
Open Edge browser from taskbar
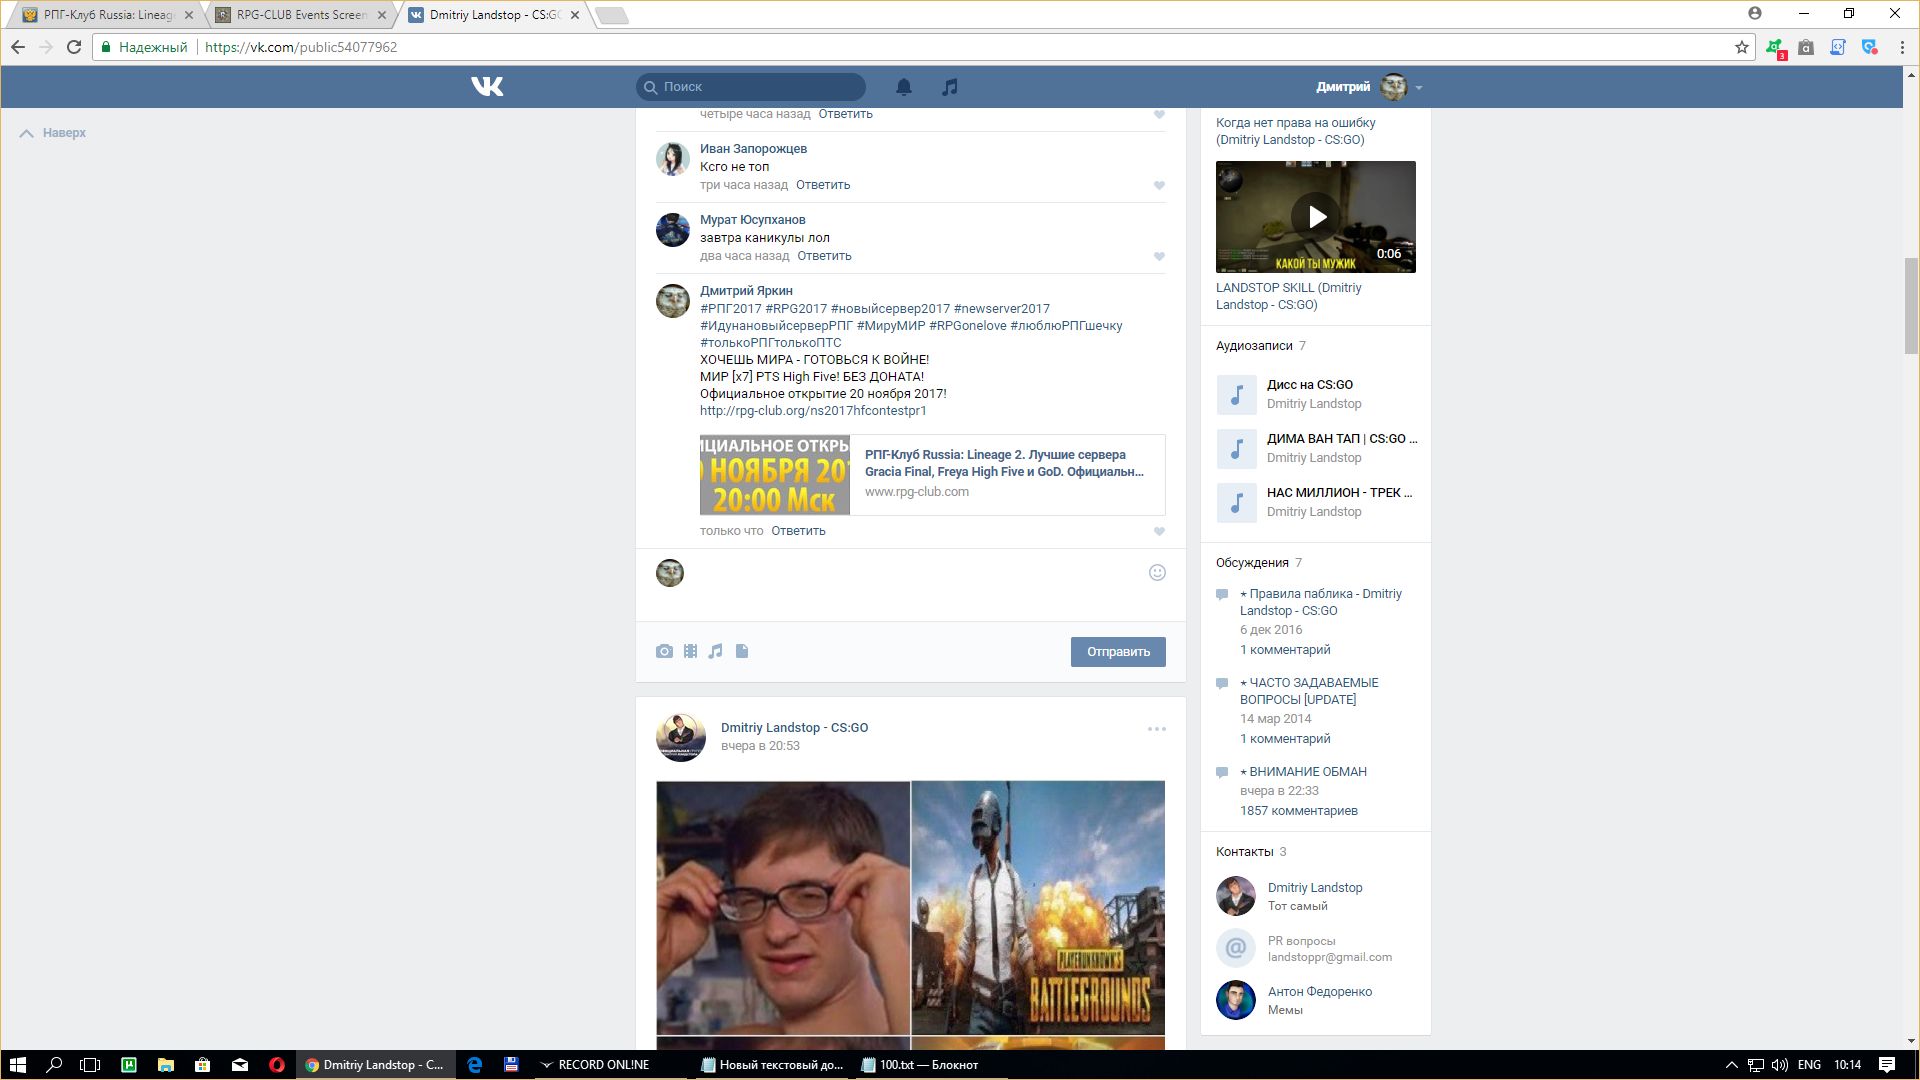[x=475, y=1065]
